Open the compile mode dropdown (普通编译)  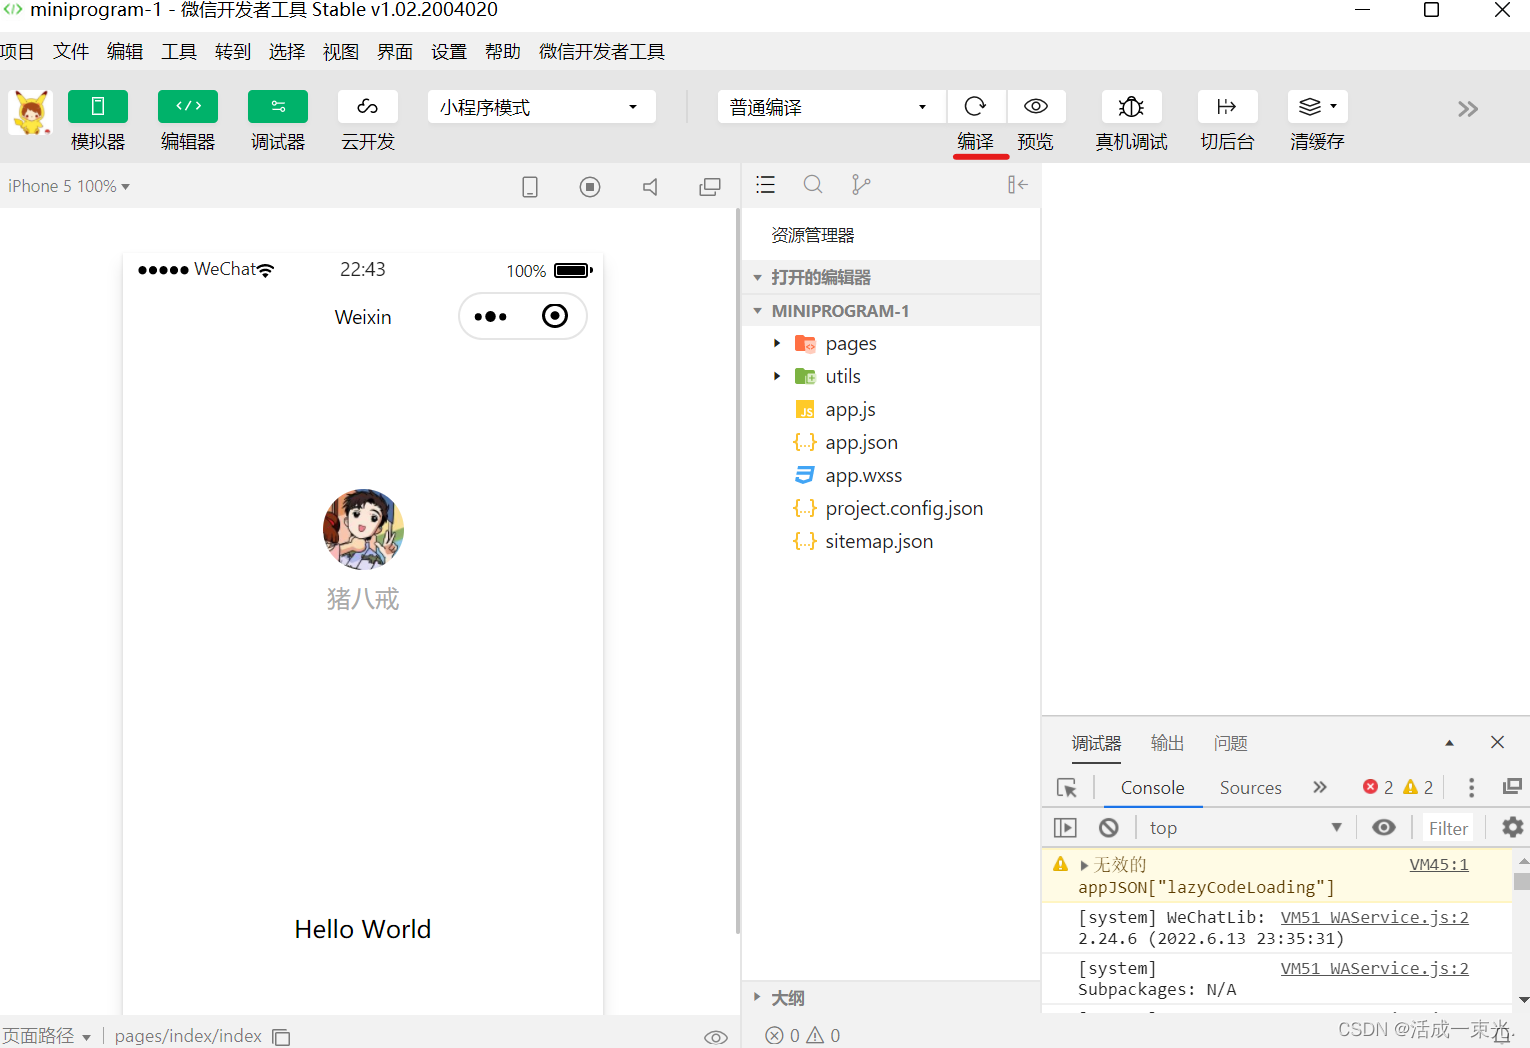832,107
